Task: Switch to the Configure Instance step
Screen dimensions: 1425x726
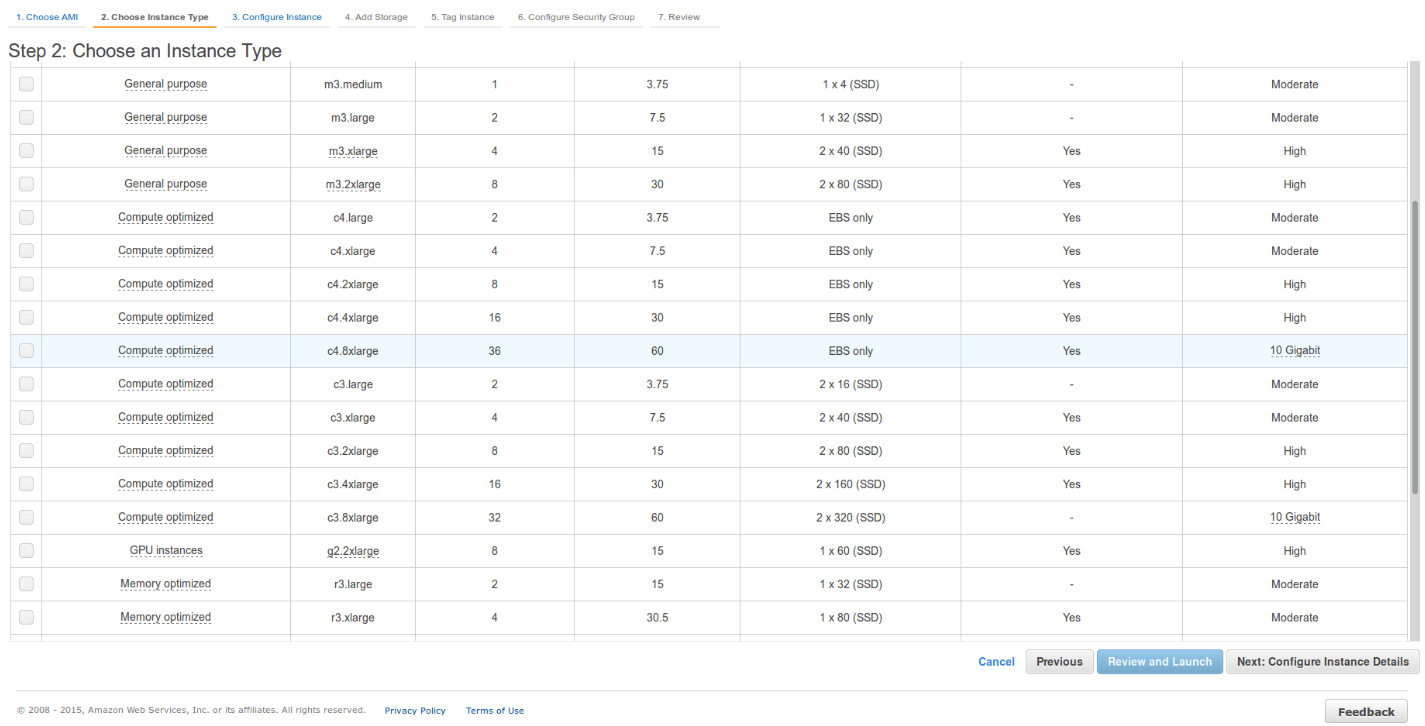Action: [x=277, y=17]
